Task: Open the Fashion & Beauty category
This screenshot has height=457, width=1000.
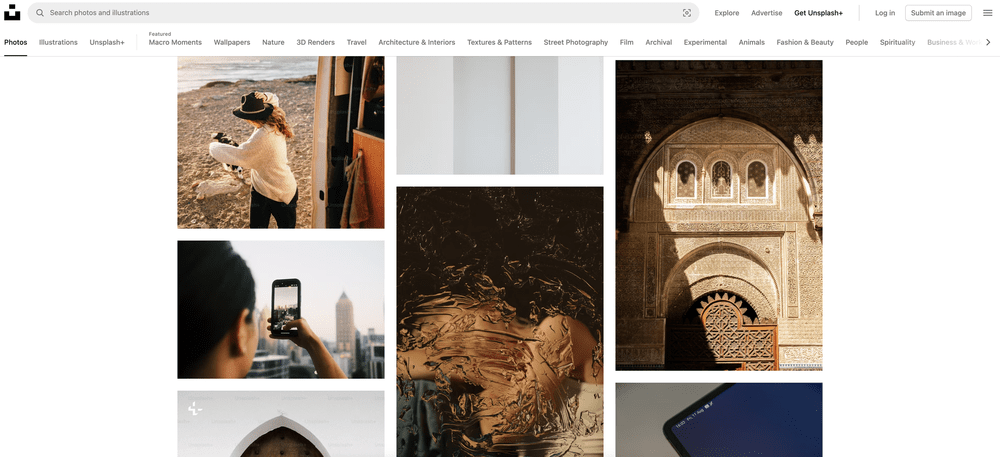Action: [805, 43]
